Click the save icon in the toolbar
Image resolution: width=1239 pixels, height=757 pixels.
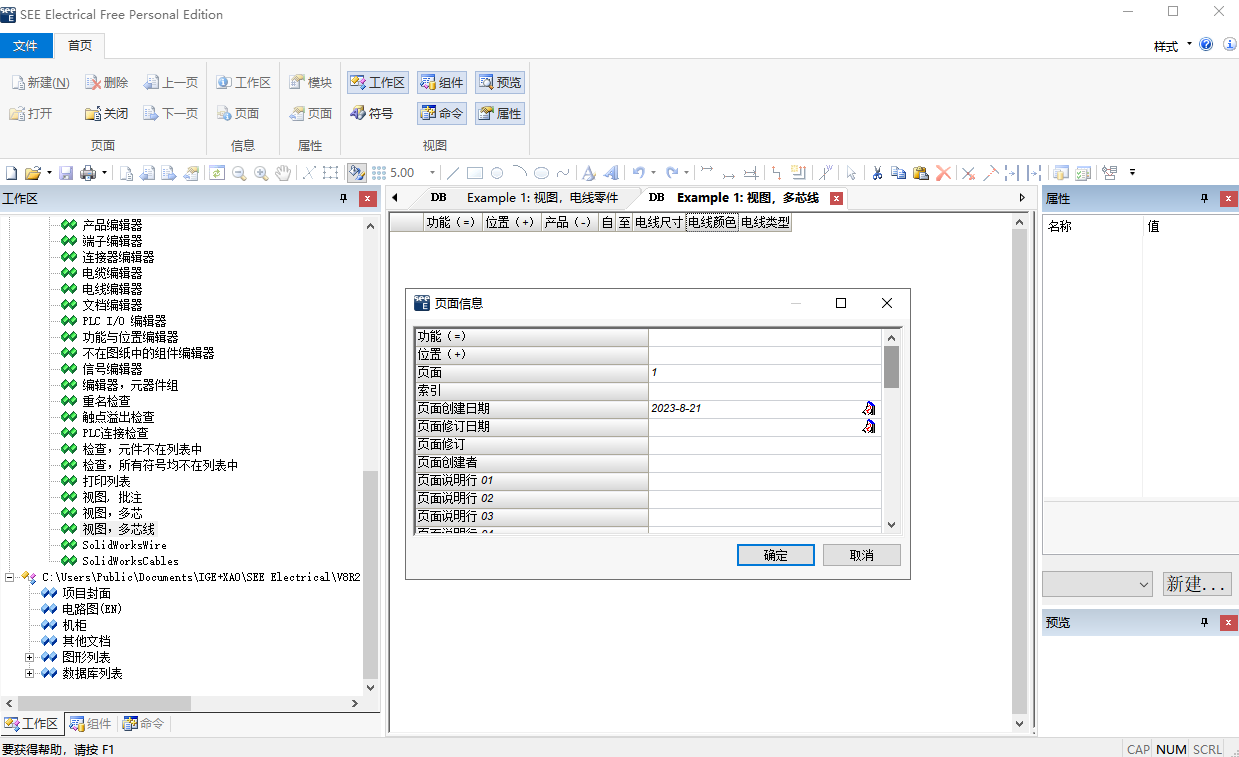(66, 173)
